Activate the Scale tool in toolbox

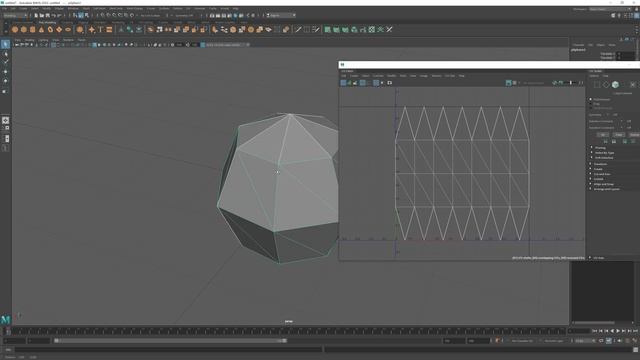5,91
